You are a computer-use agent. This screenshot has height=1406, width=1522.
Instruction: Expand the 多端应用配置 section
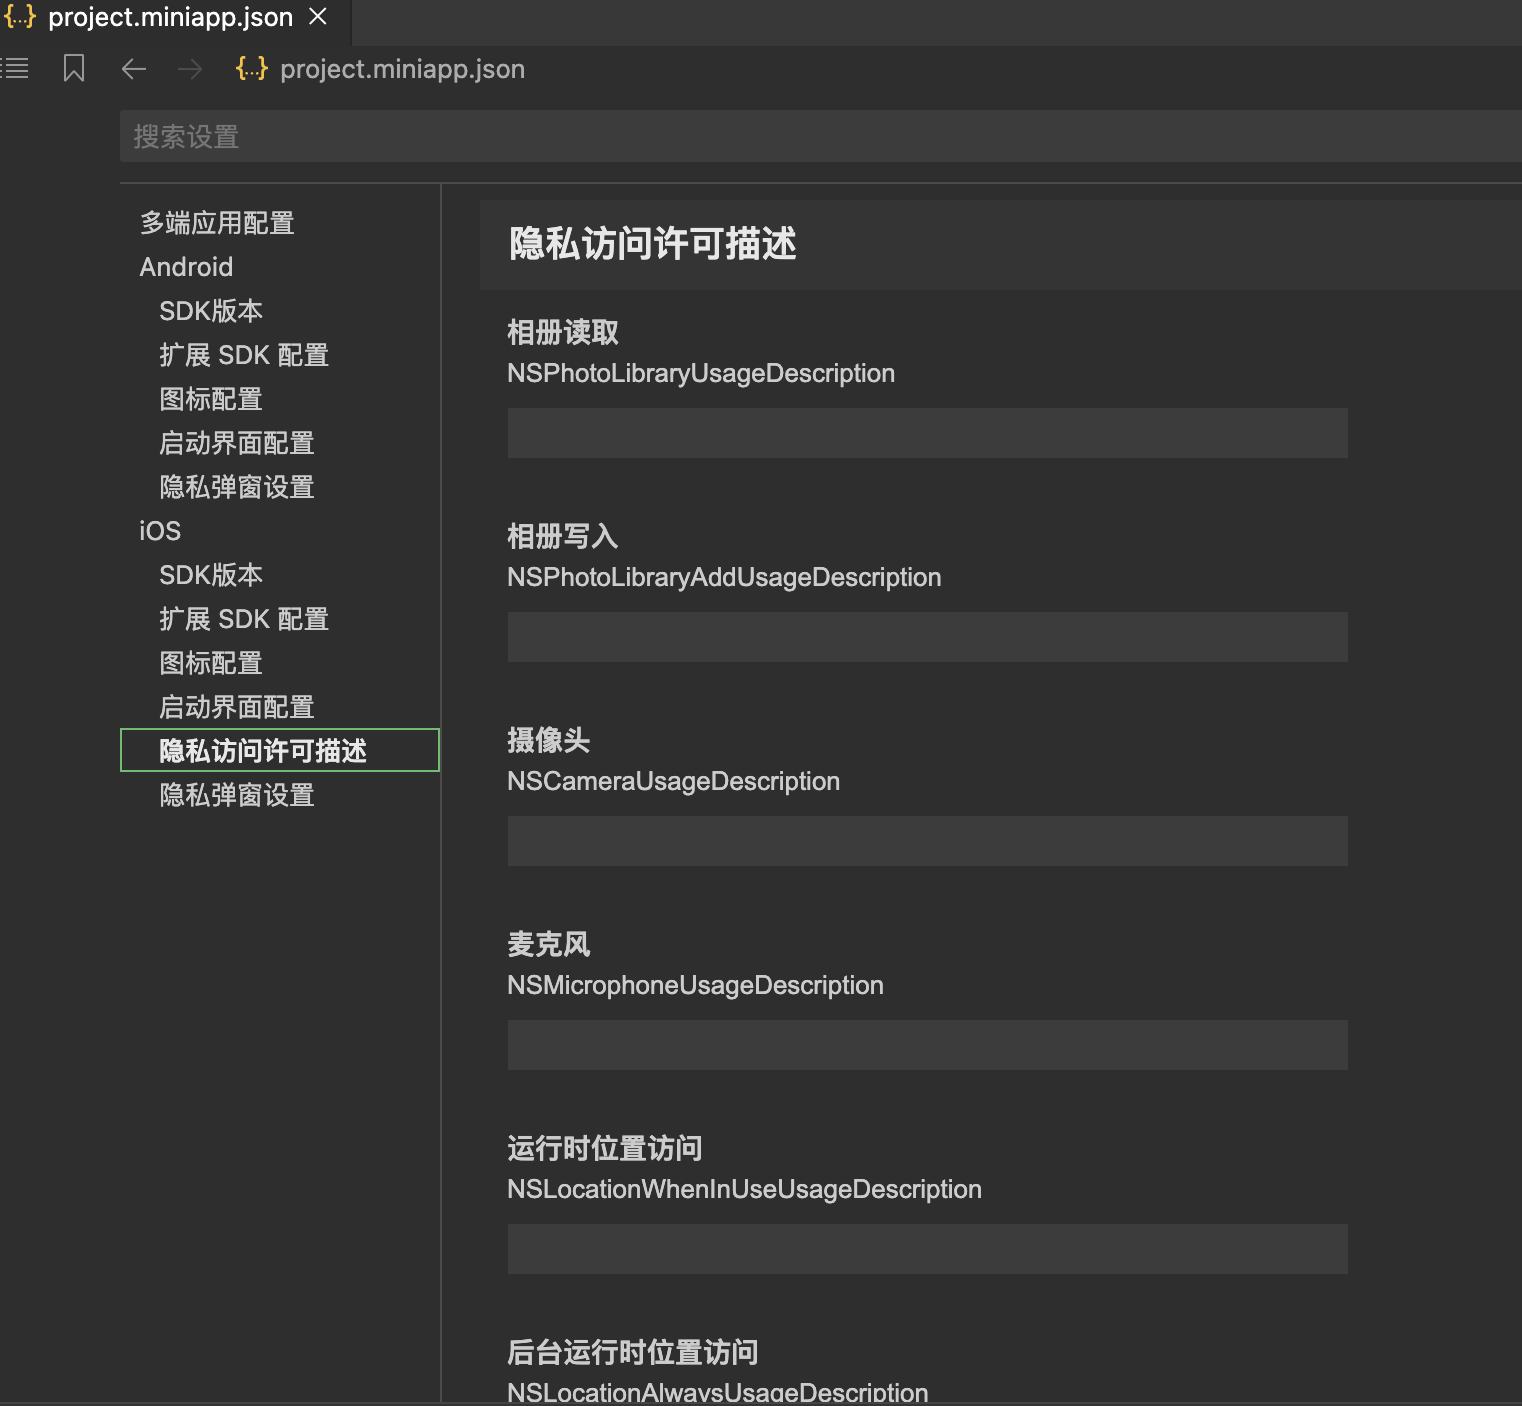coord(216,222)
